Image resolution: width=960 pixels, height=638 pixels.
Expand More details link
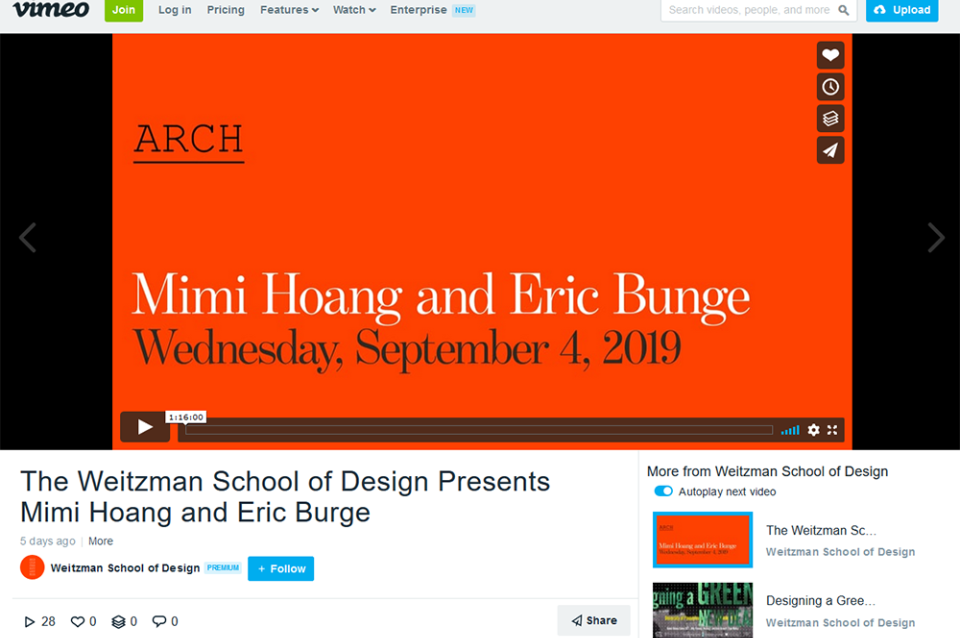click(100, 541)
